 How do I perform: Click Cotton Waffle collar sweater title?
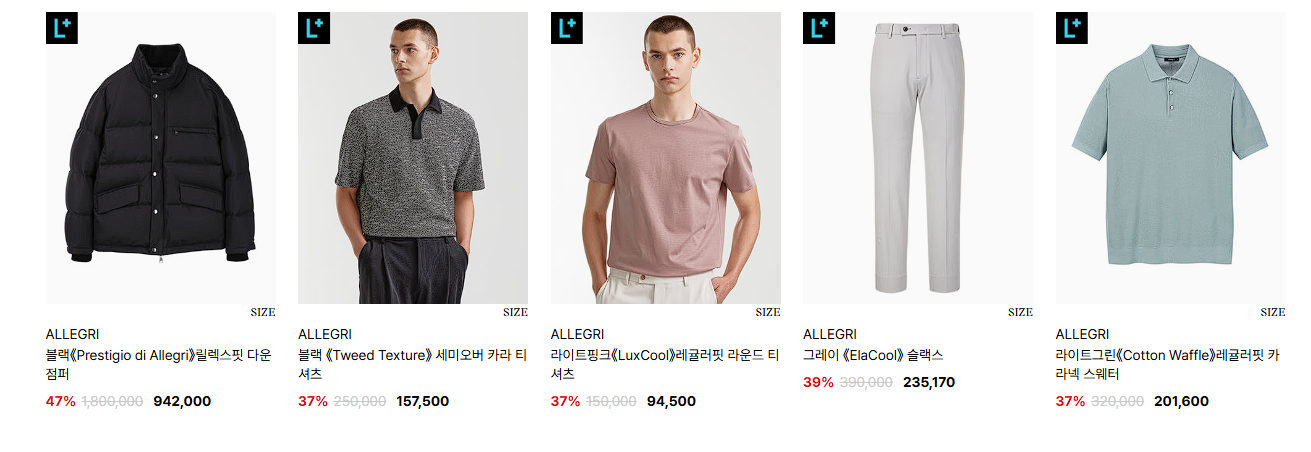point(1168,364)
